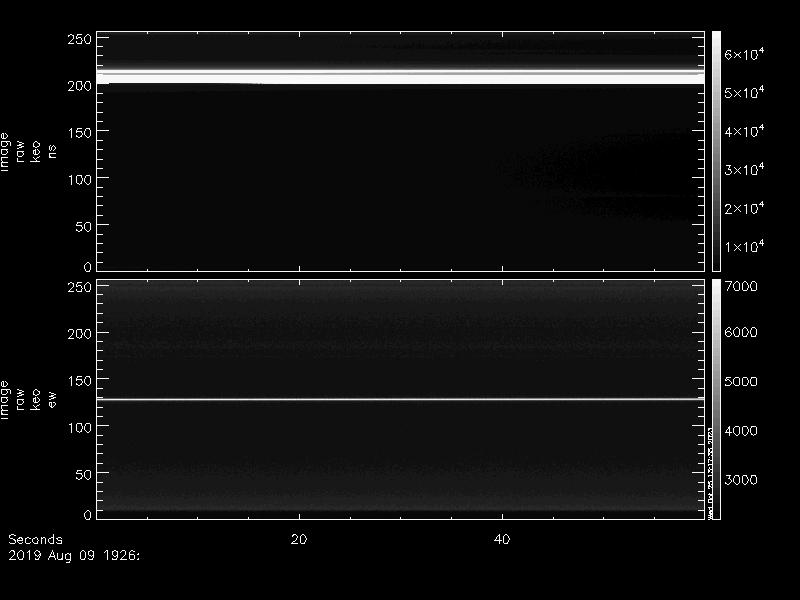
Task: Click the '5000' colorbar label
Action: [741, 382]
